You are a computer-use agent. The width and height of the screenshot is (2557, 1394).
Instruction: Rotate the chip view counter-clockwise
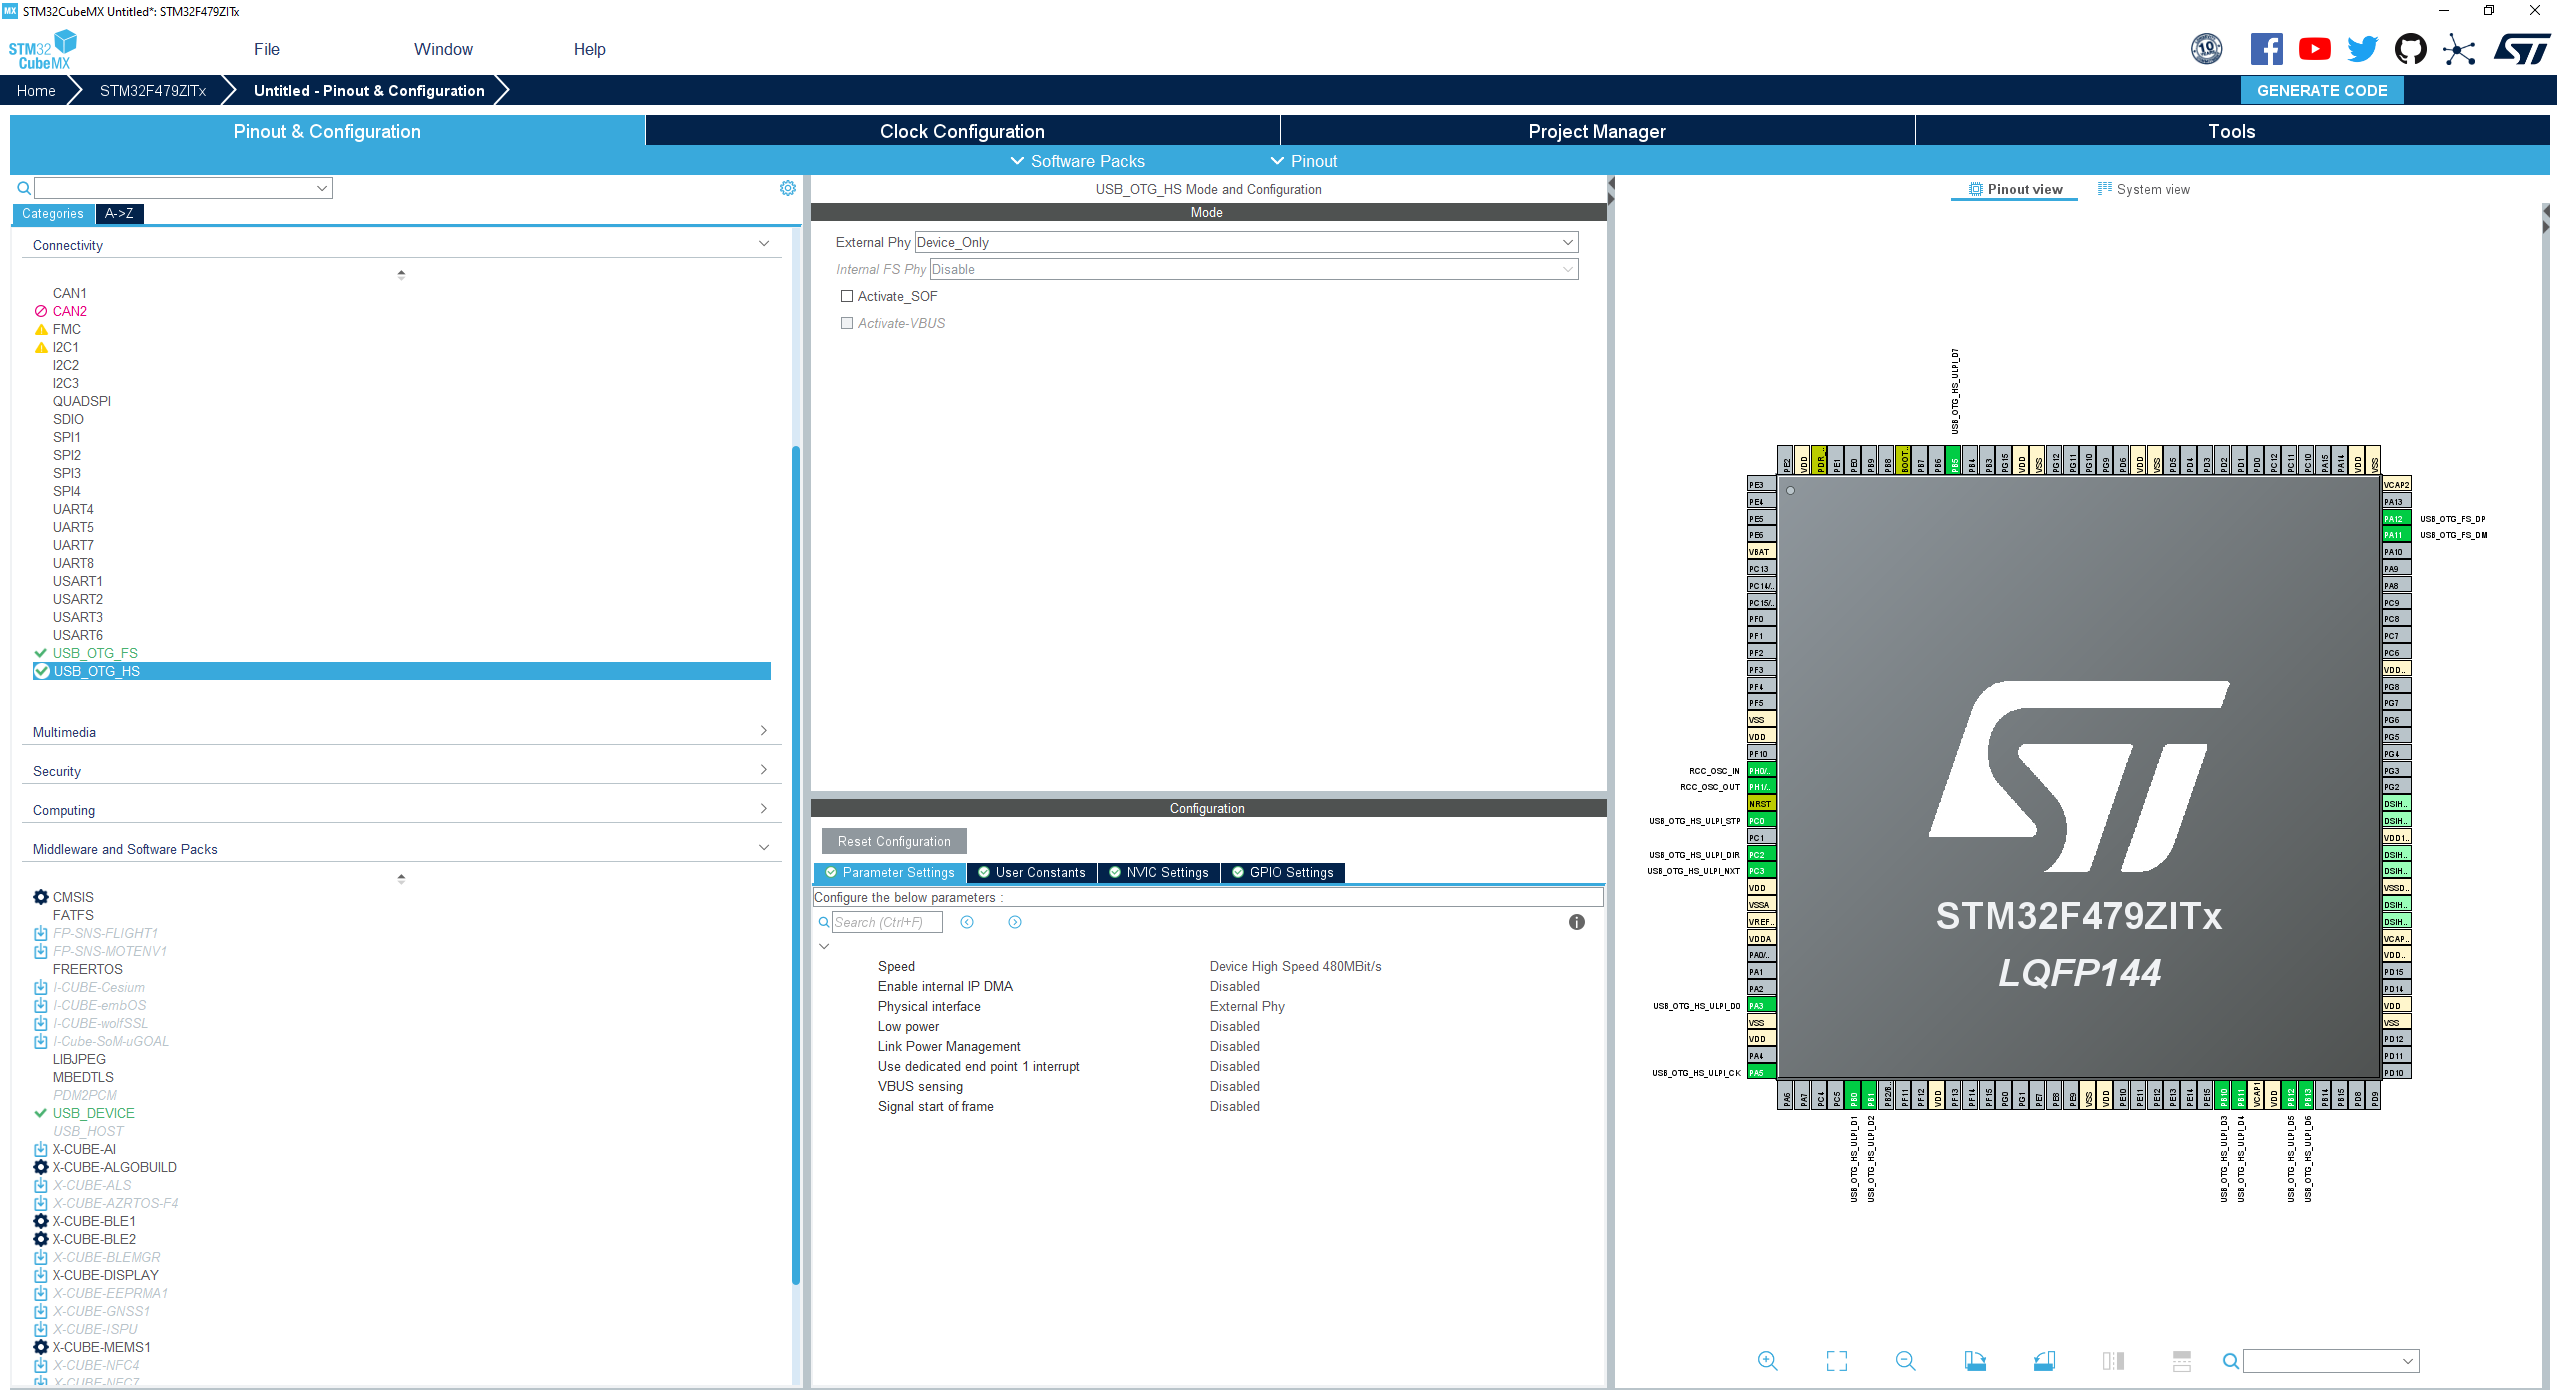pyautogui.click(x=2044, y=1361)
